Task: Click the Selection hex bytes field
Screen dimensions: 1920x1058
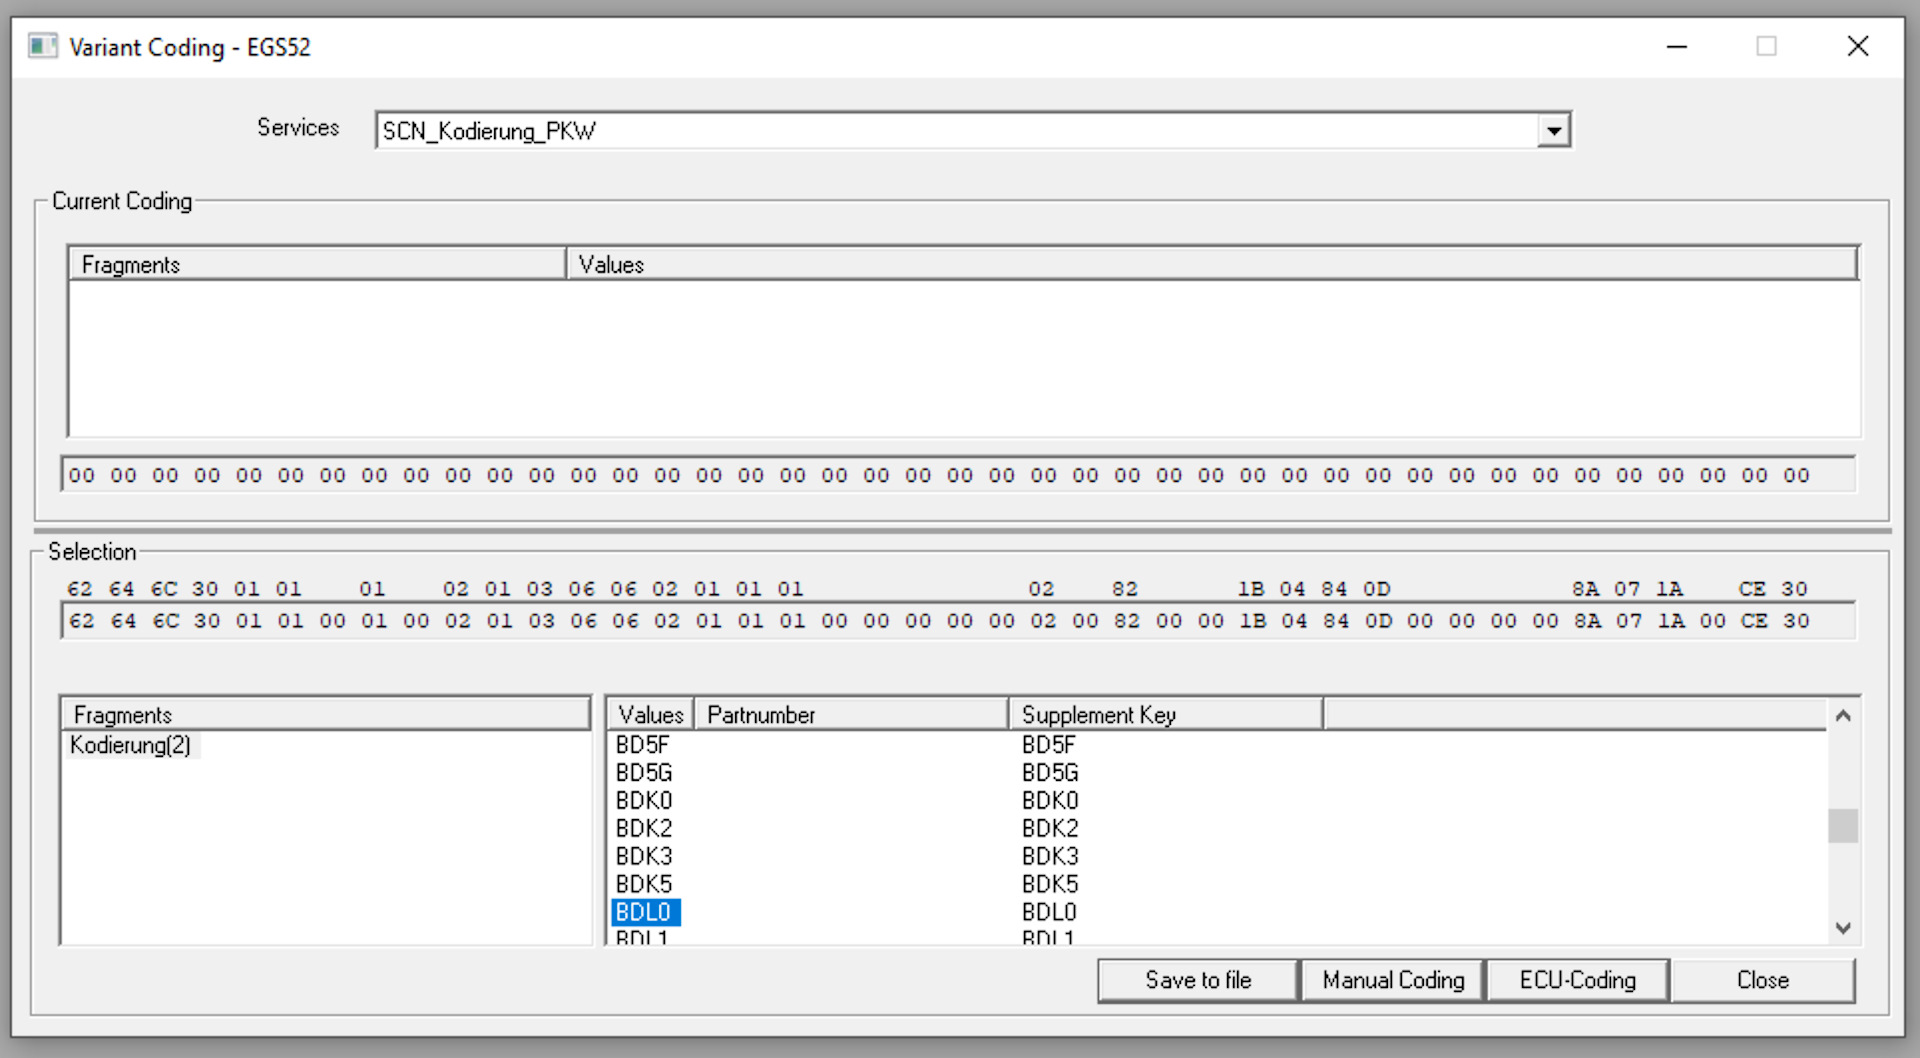Action: (958, 621)
